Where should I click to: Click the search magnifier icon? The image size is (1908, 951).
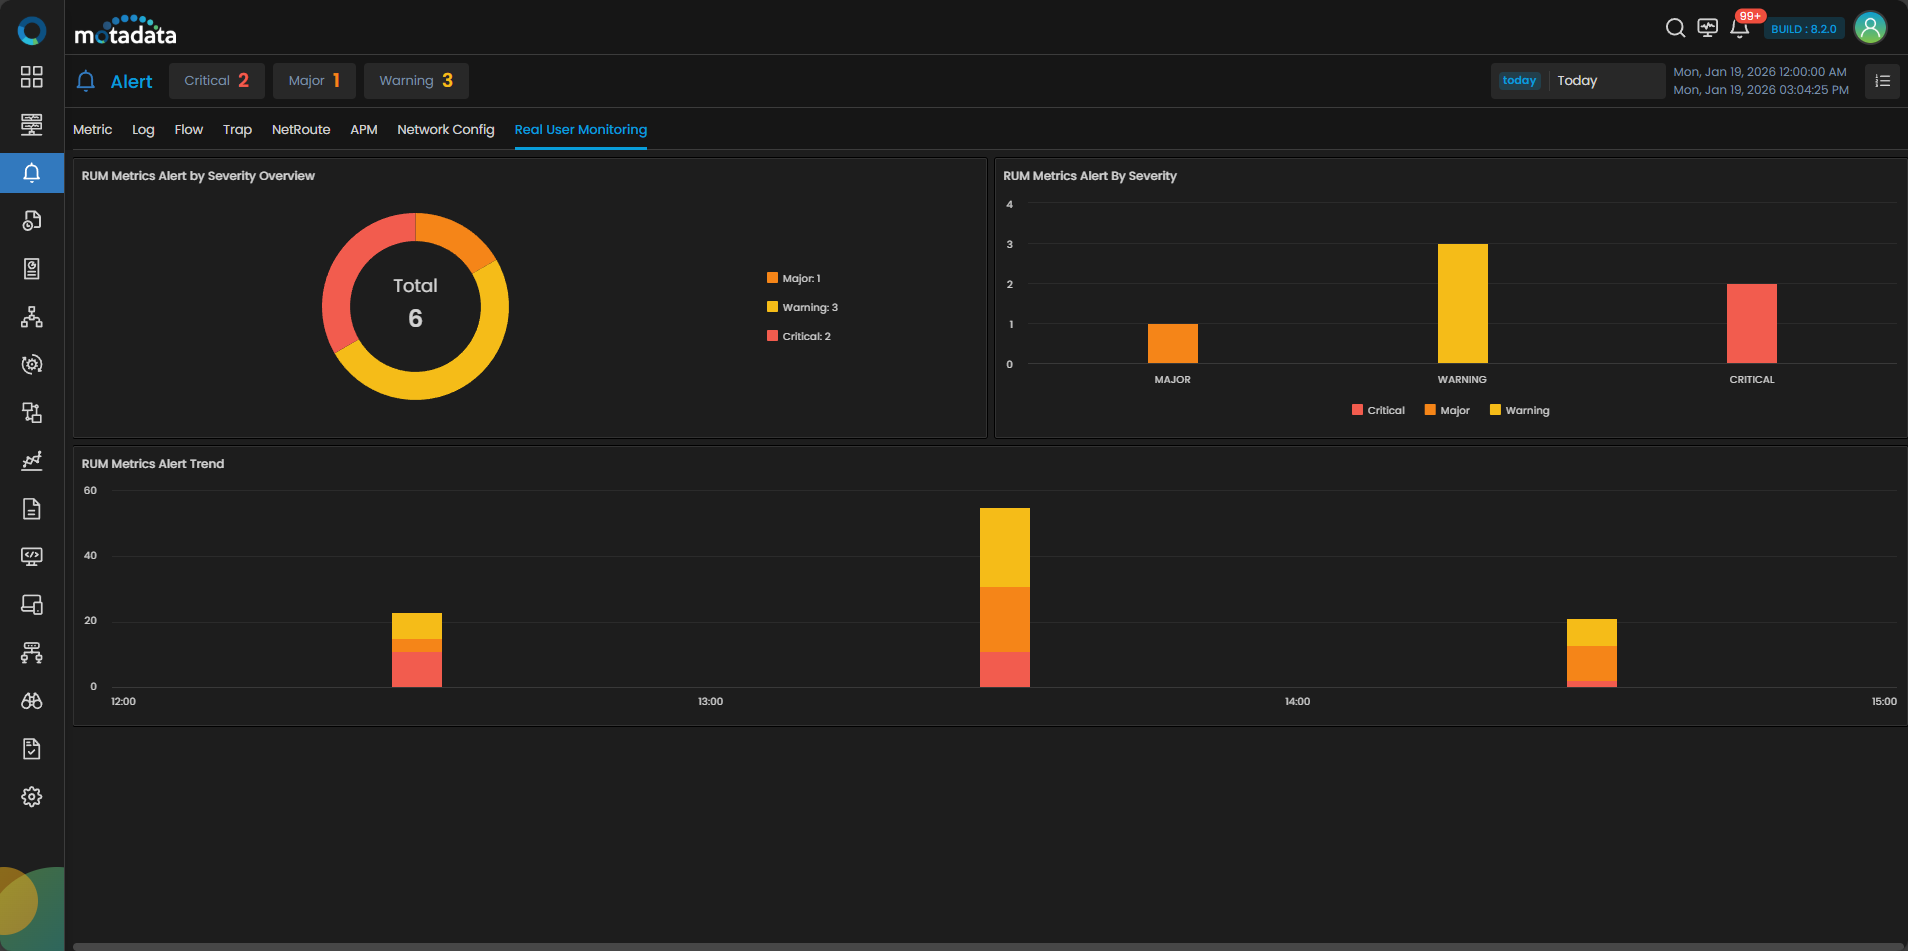click(x=1675, y=28)
